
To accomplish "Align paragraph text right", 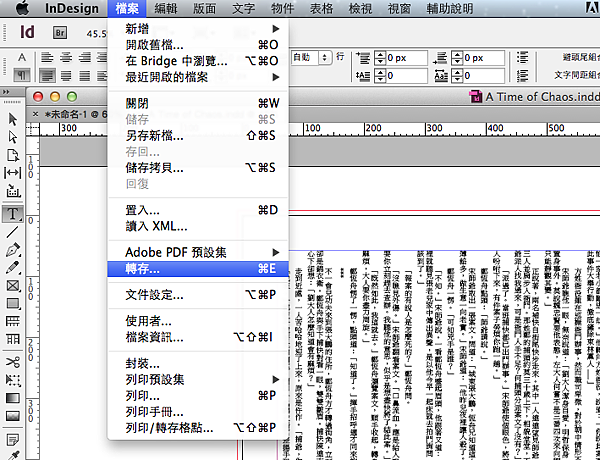I will click(x=85, y=57).
